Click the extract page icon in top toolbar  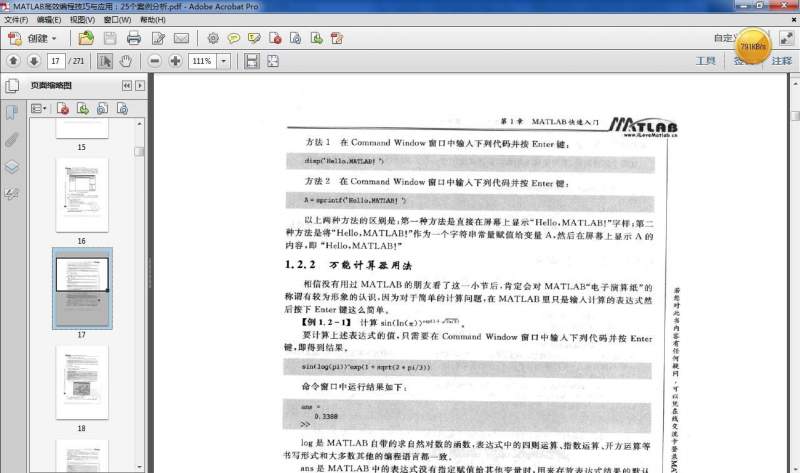tap(316, 38)
